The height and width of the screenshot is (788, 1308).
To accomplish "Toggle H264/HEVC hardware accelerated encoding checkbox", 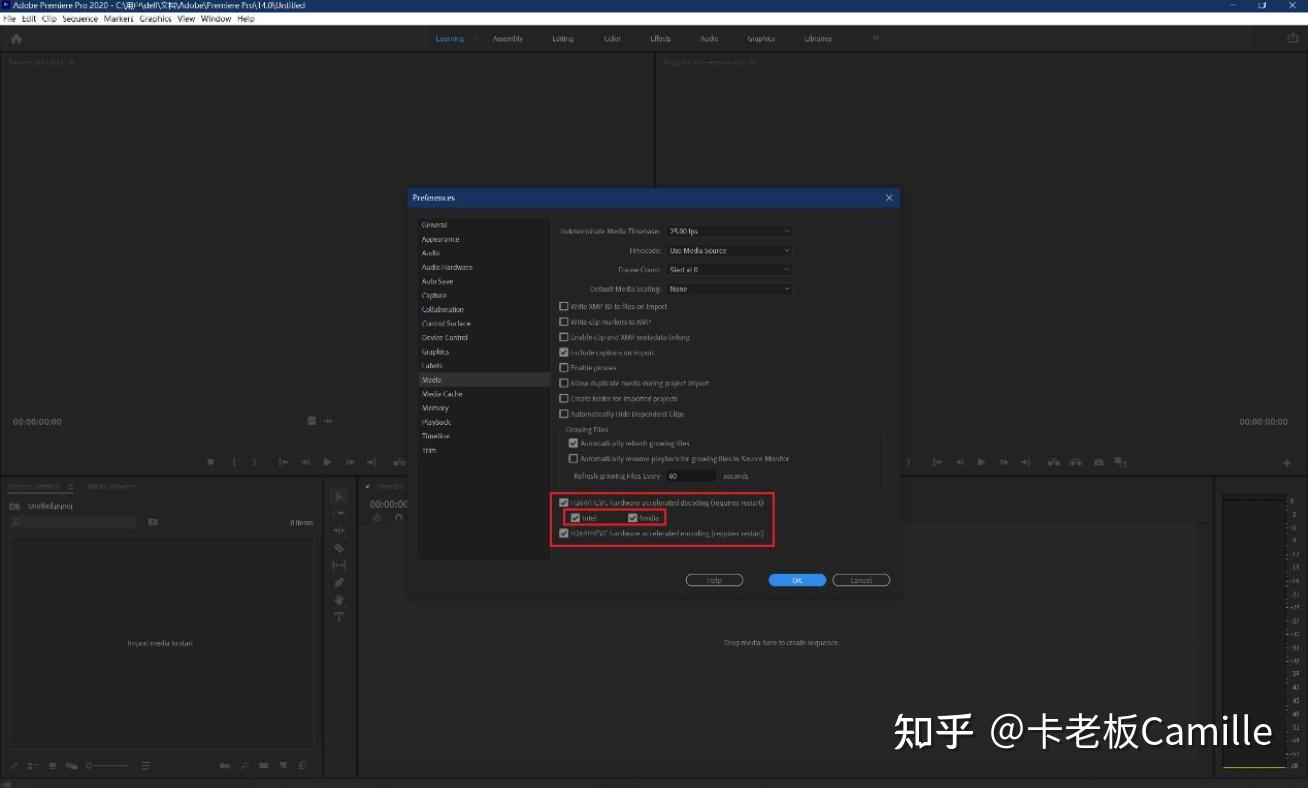I will tap(563, 534).
